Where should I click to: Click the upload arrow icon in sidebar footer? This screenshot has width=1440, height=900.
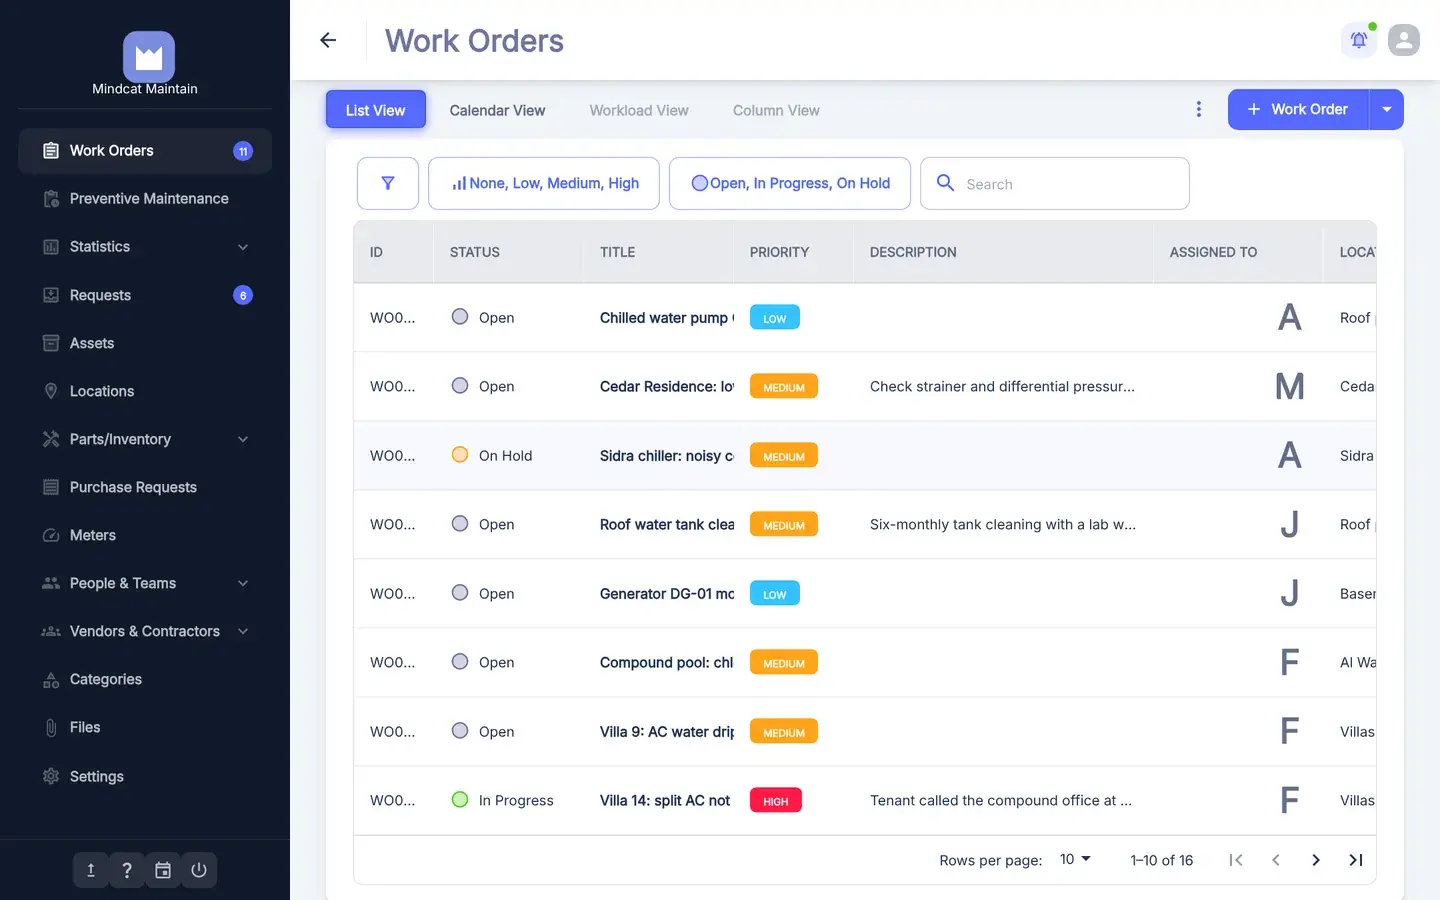coord(91,870)
